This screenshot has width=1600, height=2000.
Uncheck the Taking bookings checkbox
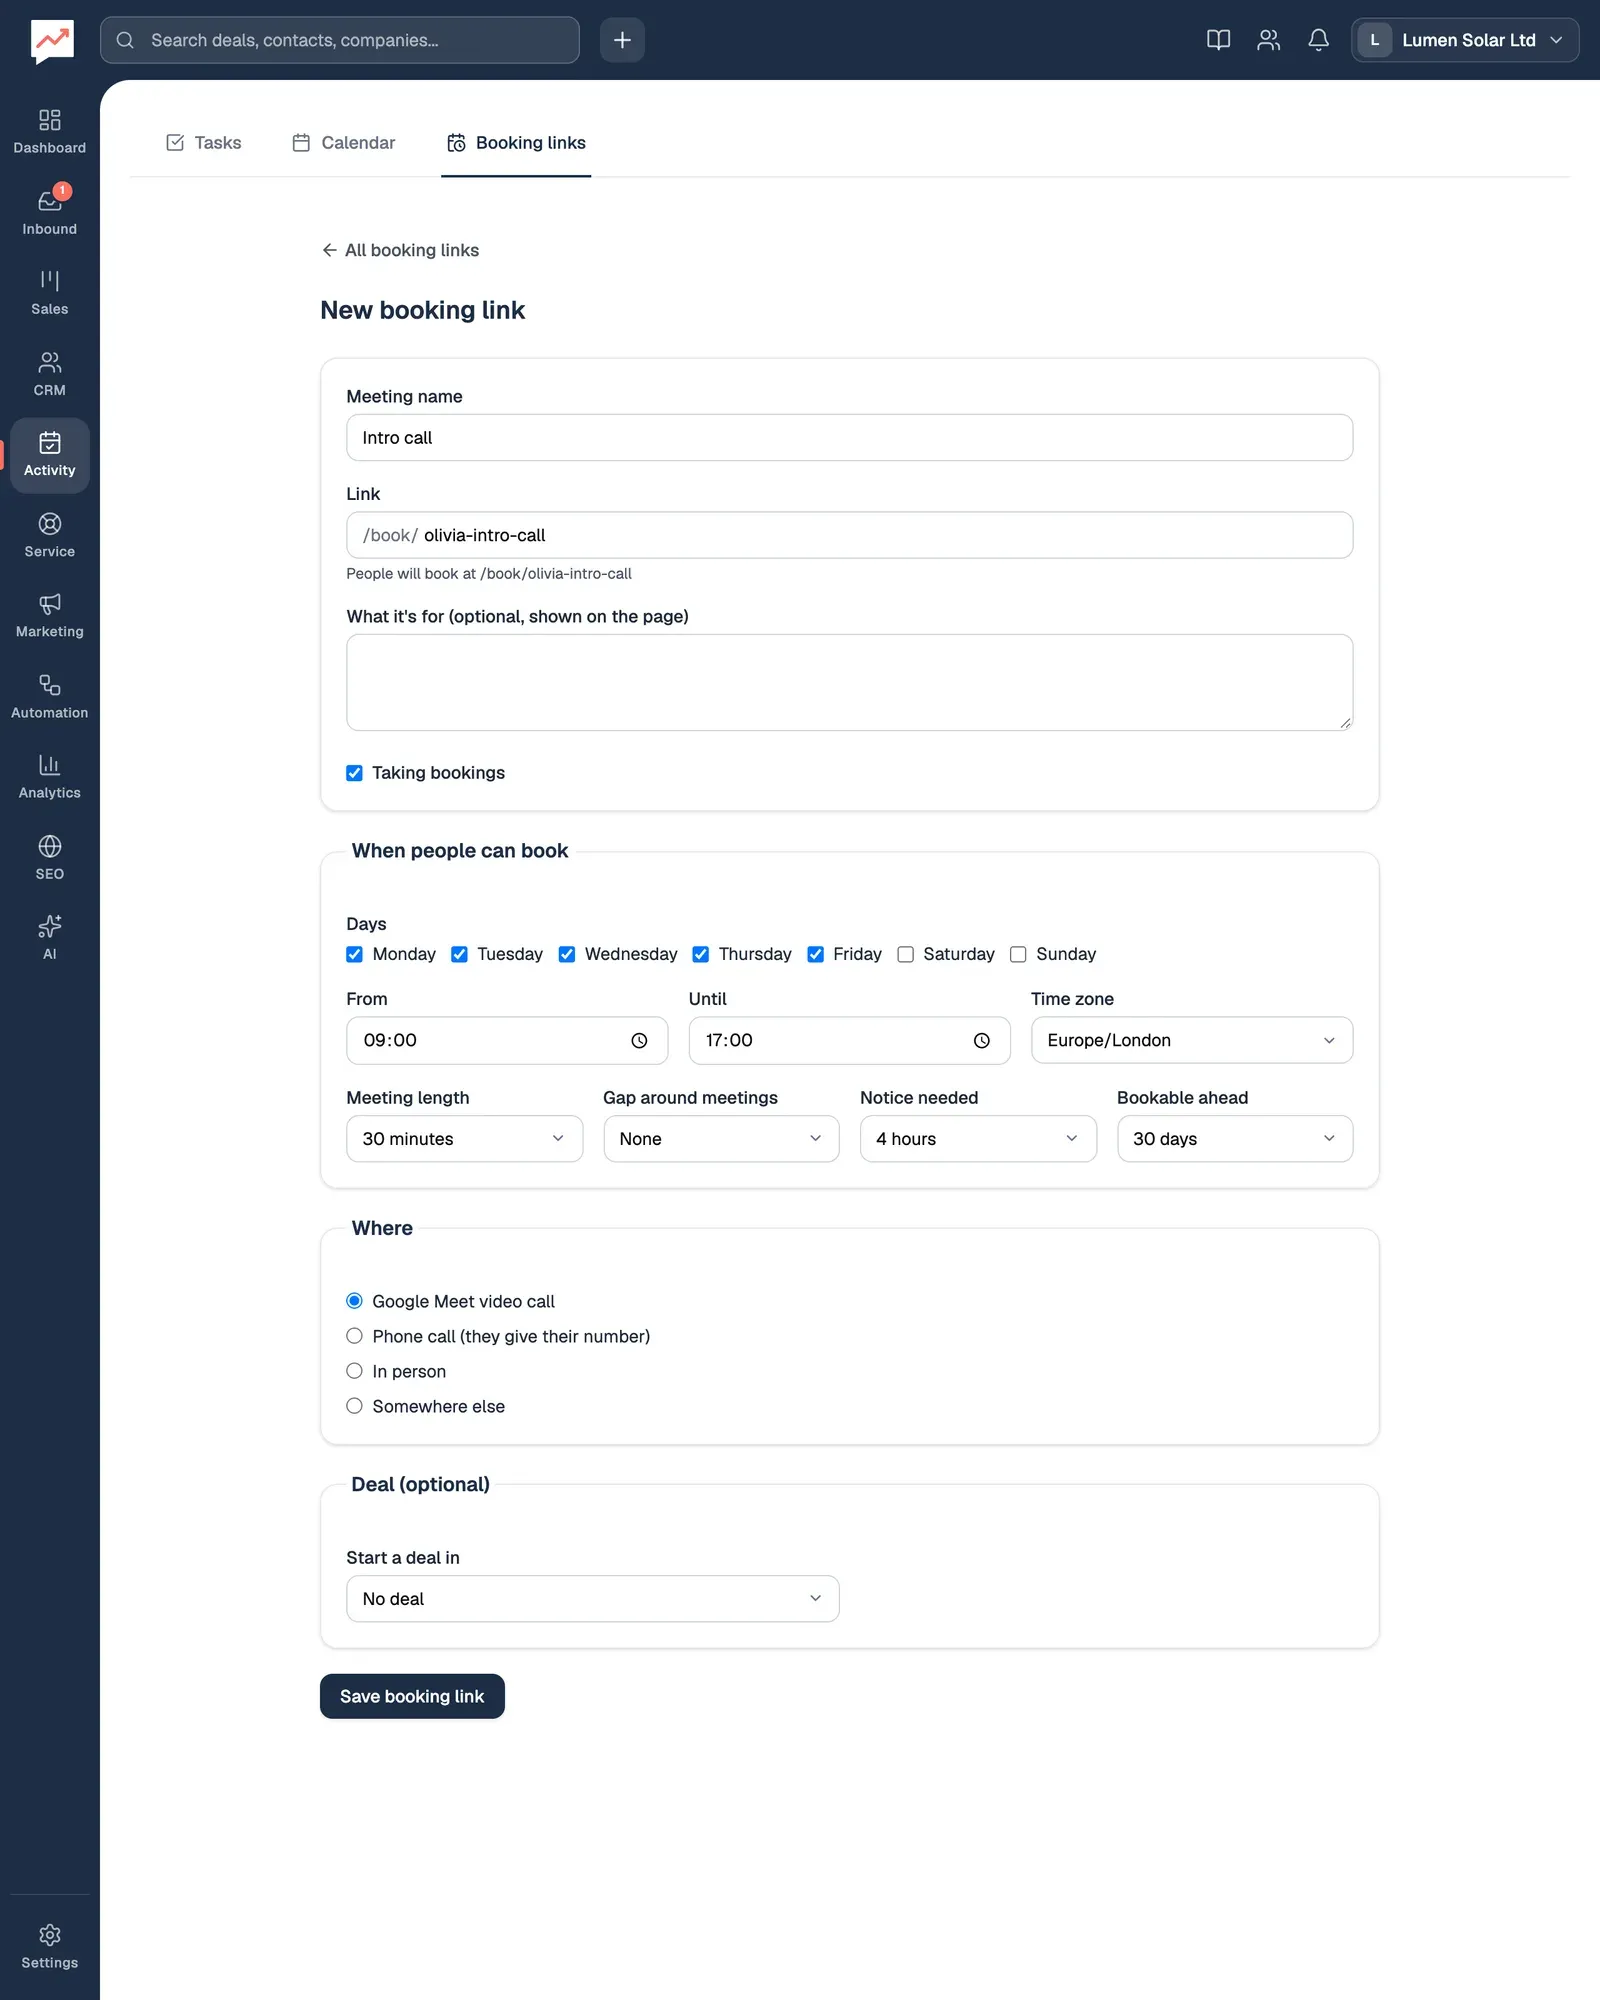(x=354, y=773)
